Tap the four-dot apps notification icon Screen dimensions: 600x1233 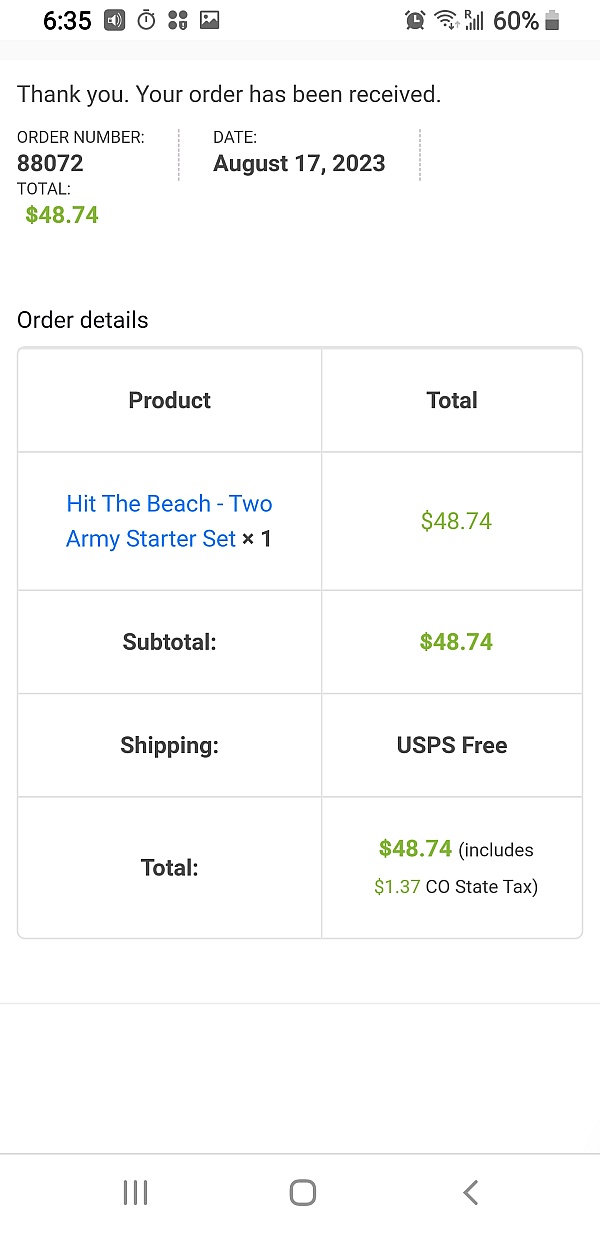[x=178, y=20]
